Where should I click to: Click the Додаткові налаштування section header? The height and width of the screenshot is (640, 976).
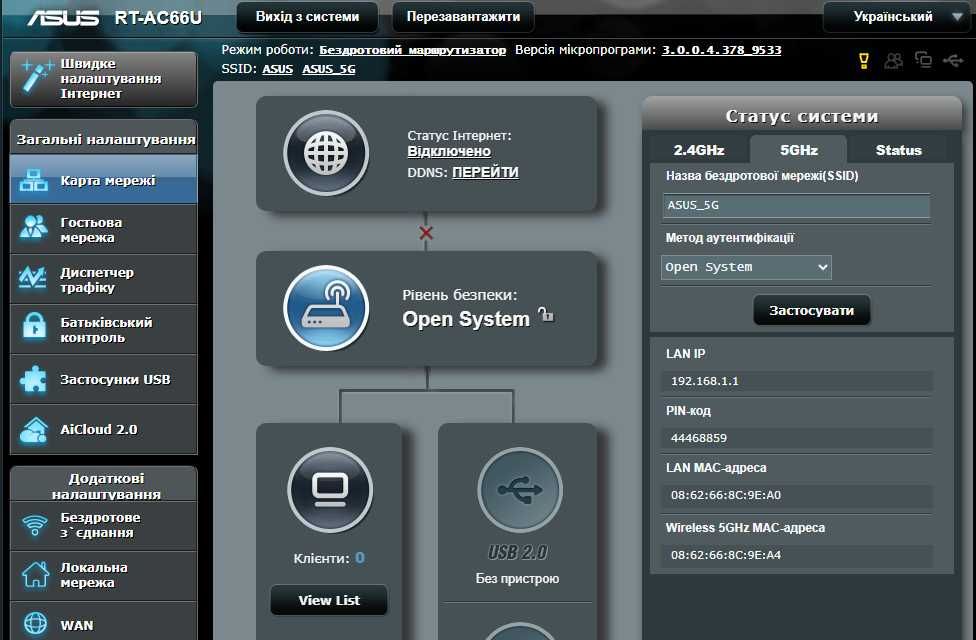pos(104,485)
